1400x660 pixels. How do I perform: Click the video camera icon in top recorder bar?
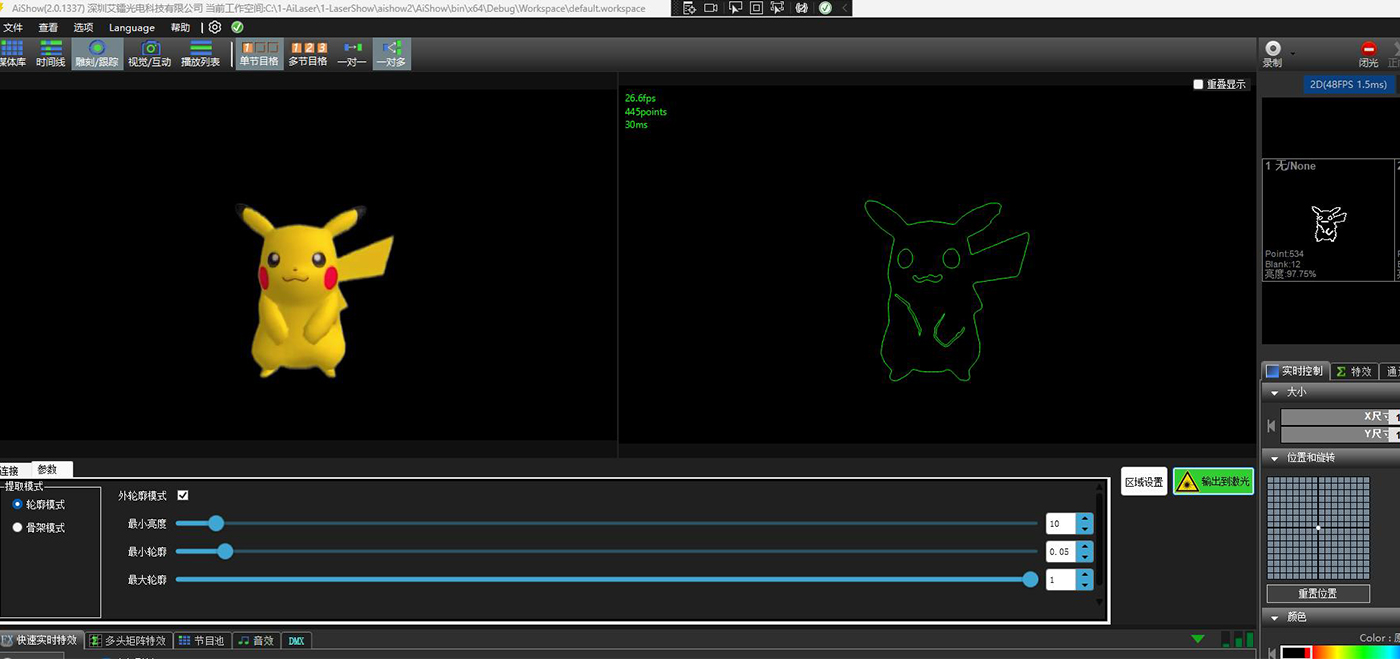pyautogui.click(x=711, y=8)
